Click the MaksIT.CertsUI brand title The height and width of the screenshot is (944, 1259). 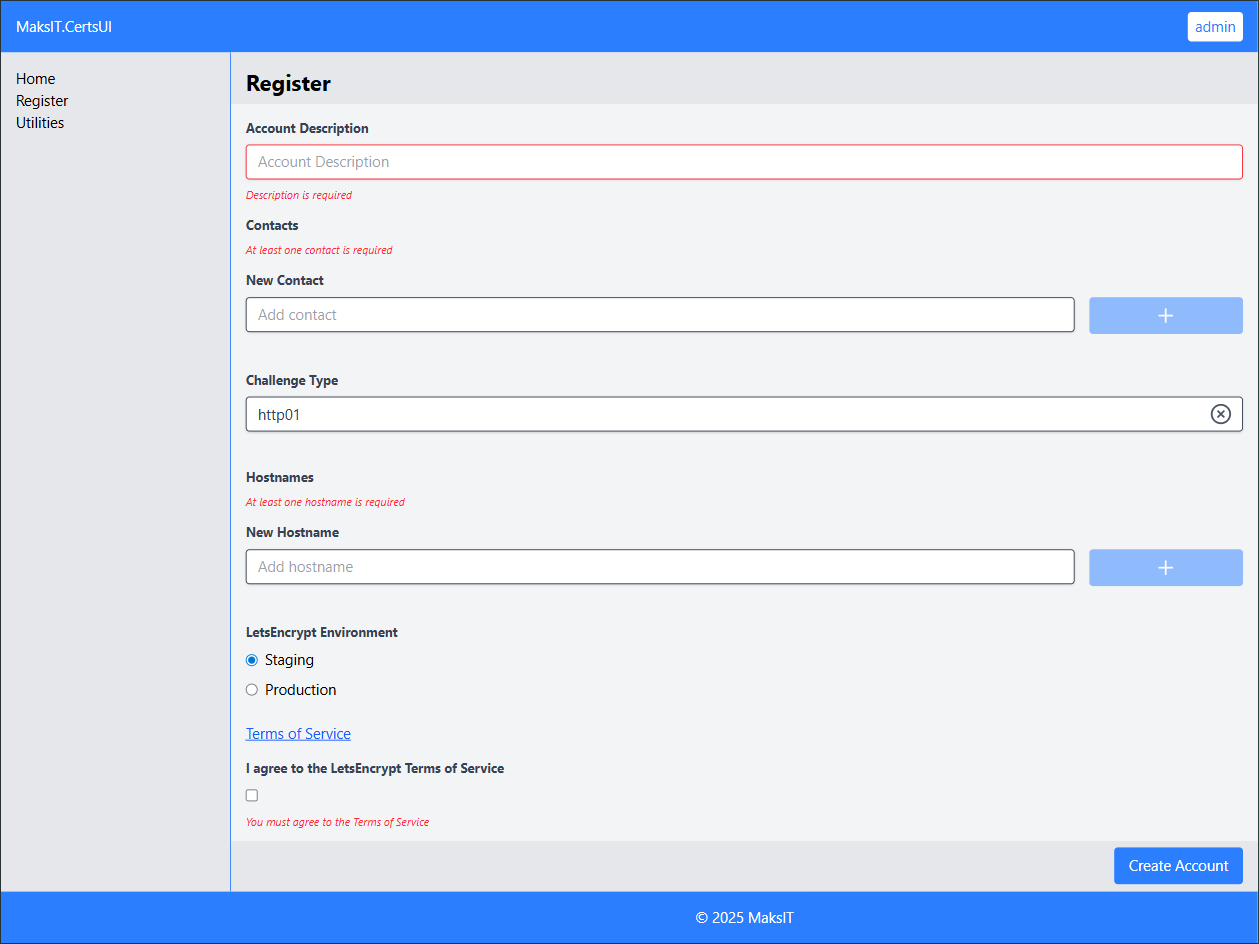click(63, 26)
